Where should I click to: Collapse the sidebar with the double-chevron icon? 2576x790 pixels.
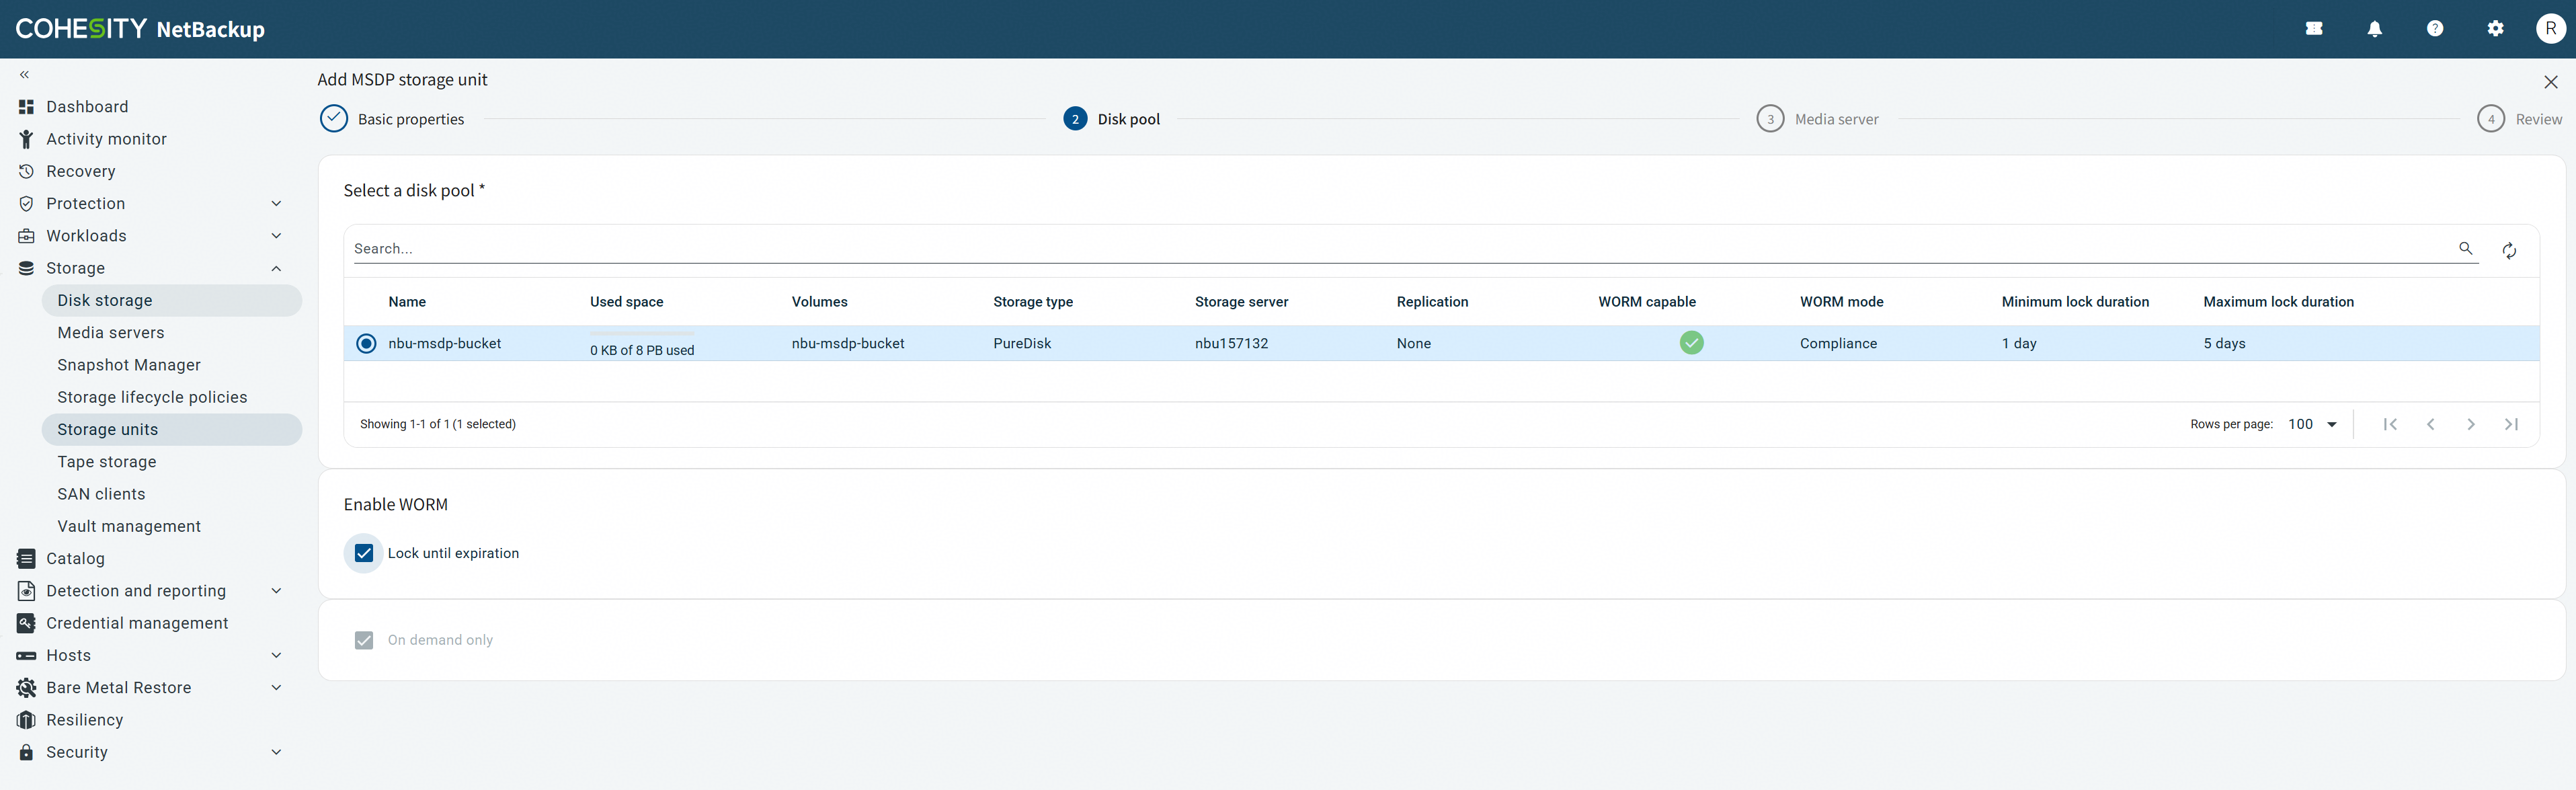(x=25, y=75)
